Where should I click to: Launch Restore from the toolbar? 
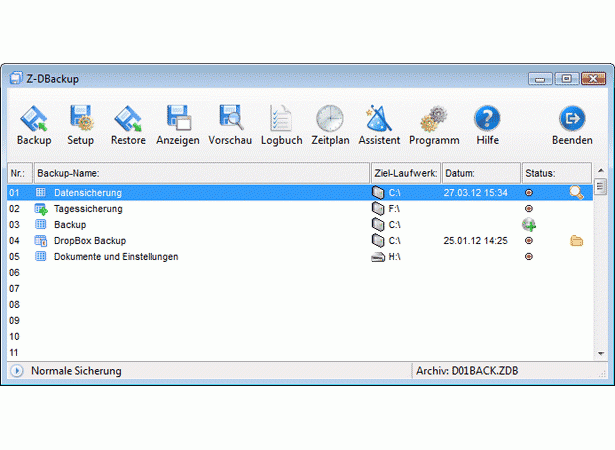[x=128, y=125]
